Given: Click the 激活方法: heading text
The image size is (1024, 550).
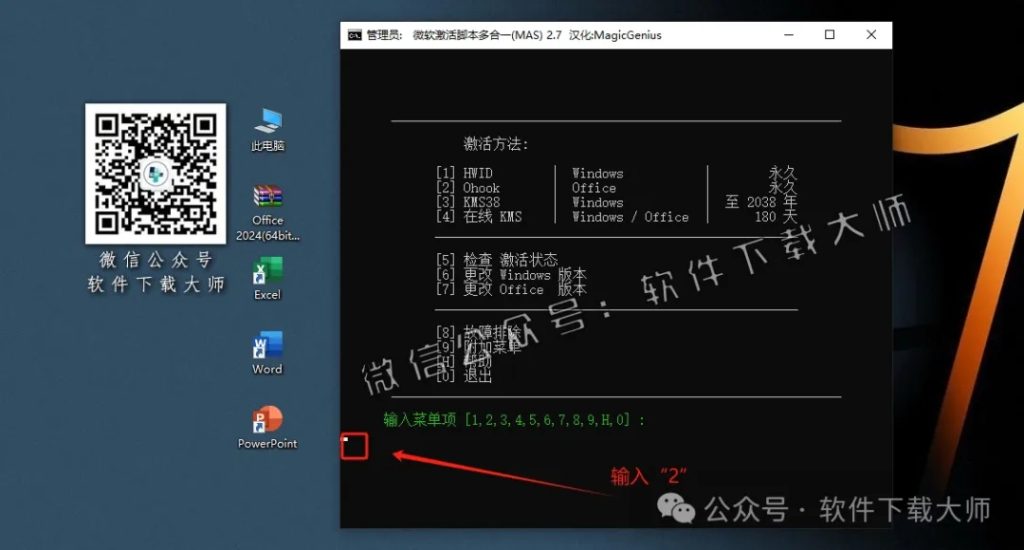Looking at the screenshot, I should tap(496, 144).
